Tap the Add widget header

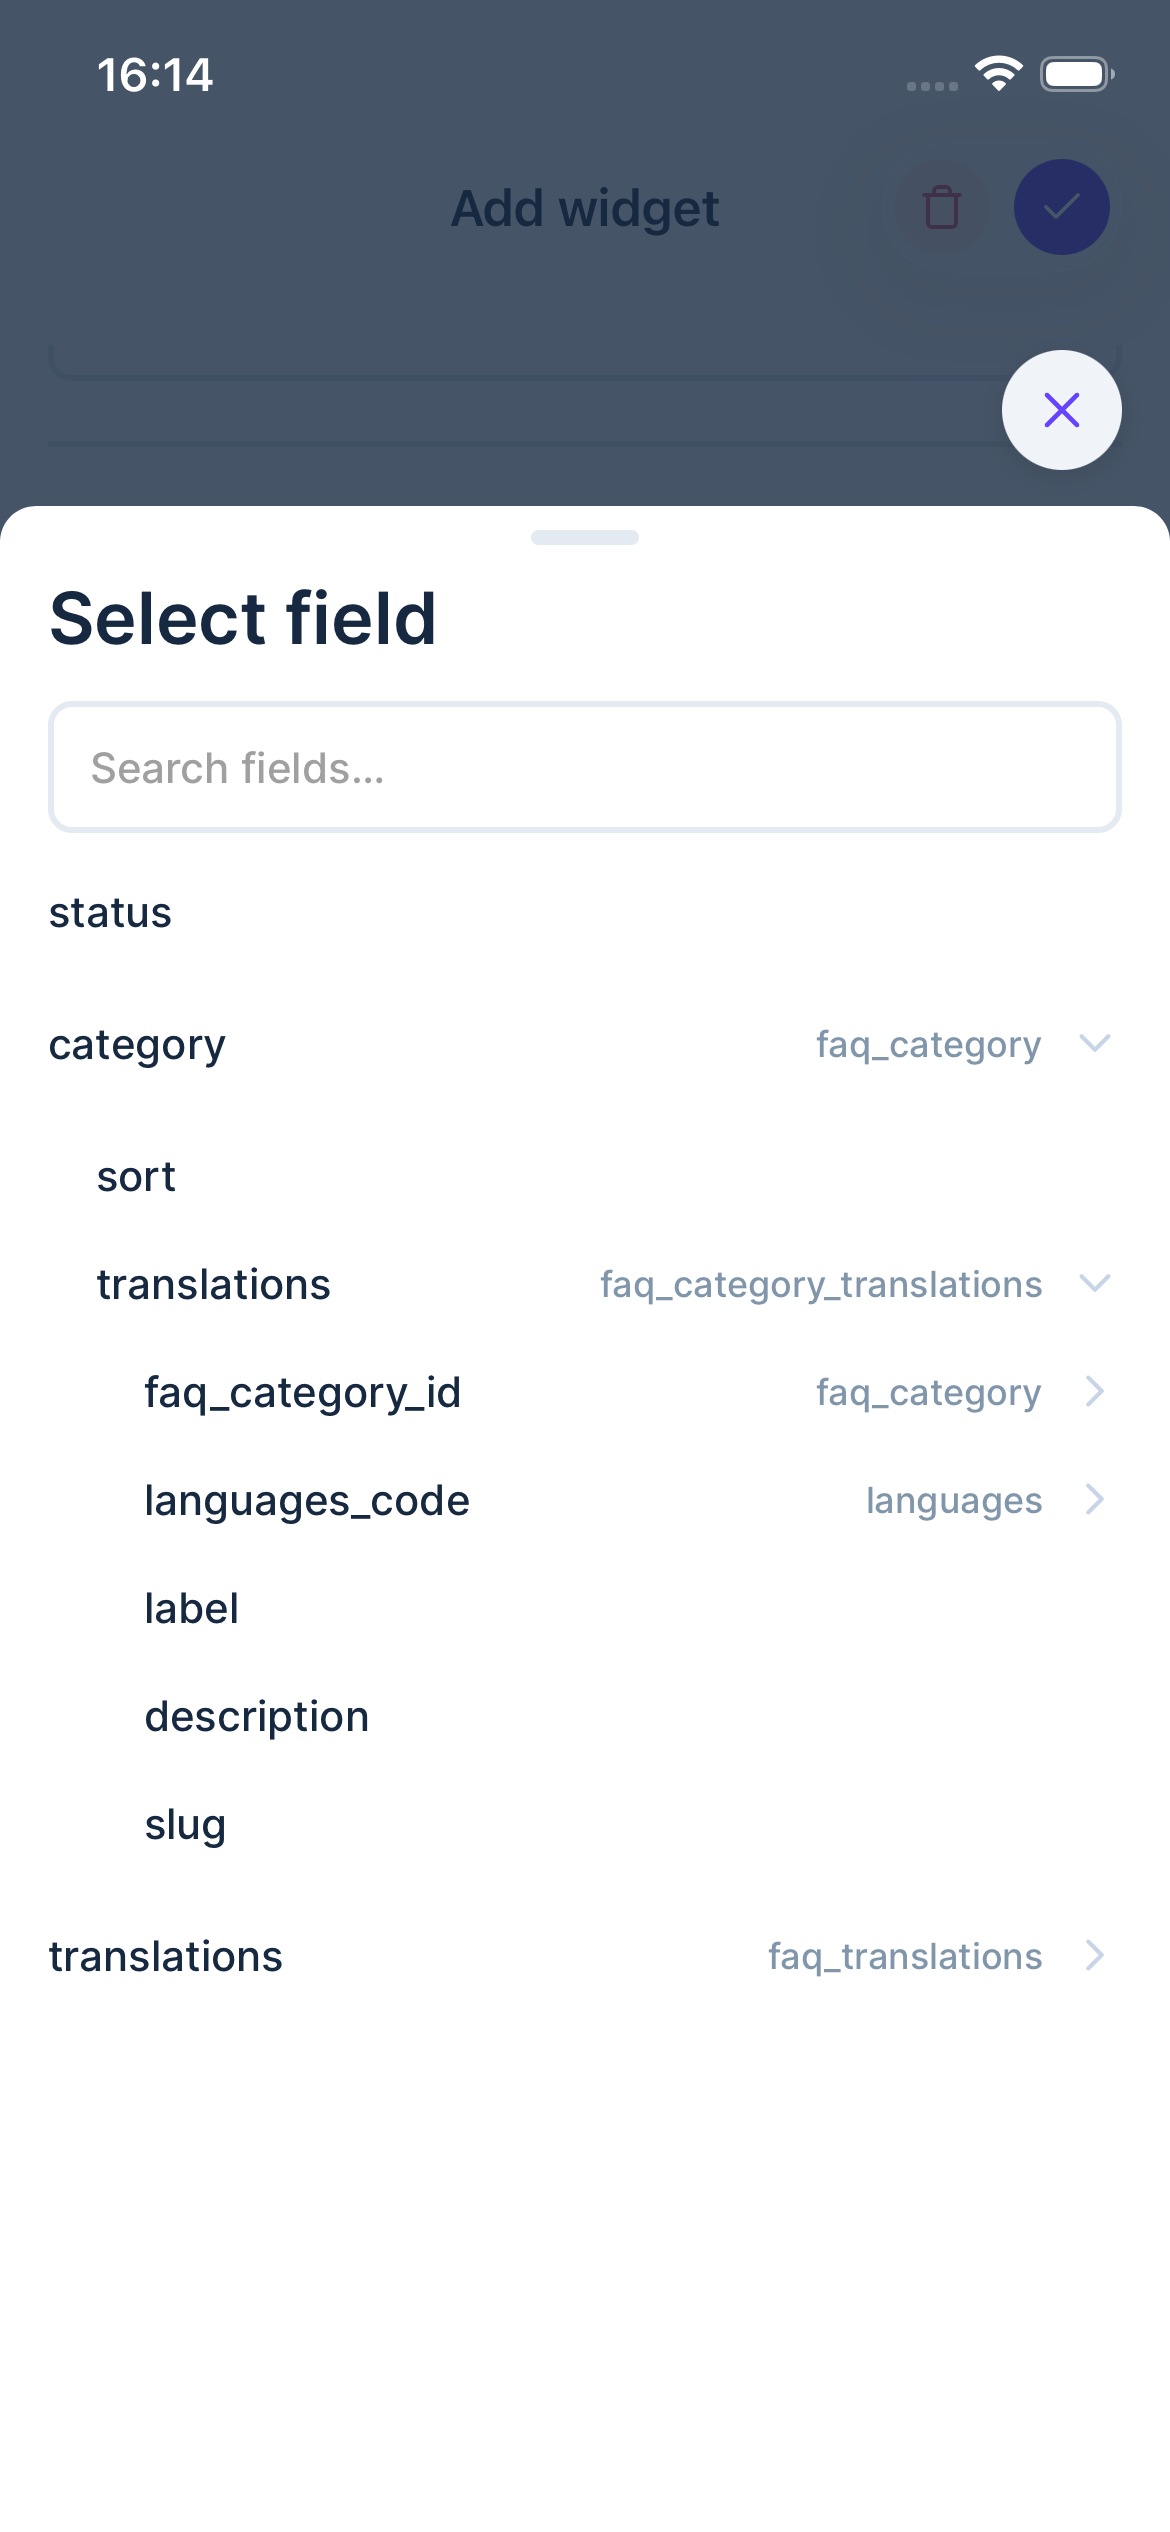tap(585, 207)
